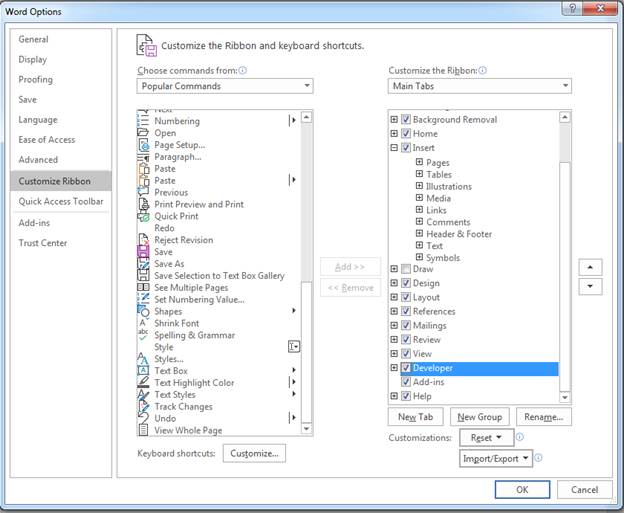Click the Shrink Font icon
Image resolution: width=624 pixels, height=513 pixels.
pos(143,323)
